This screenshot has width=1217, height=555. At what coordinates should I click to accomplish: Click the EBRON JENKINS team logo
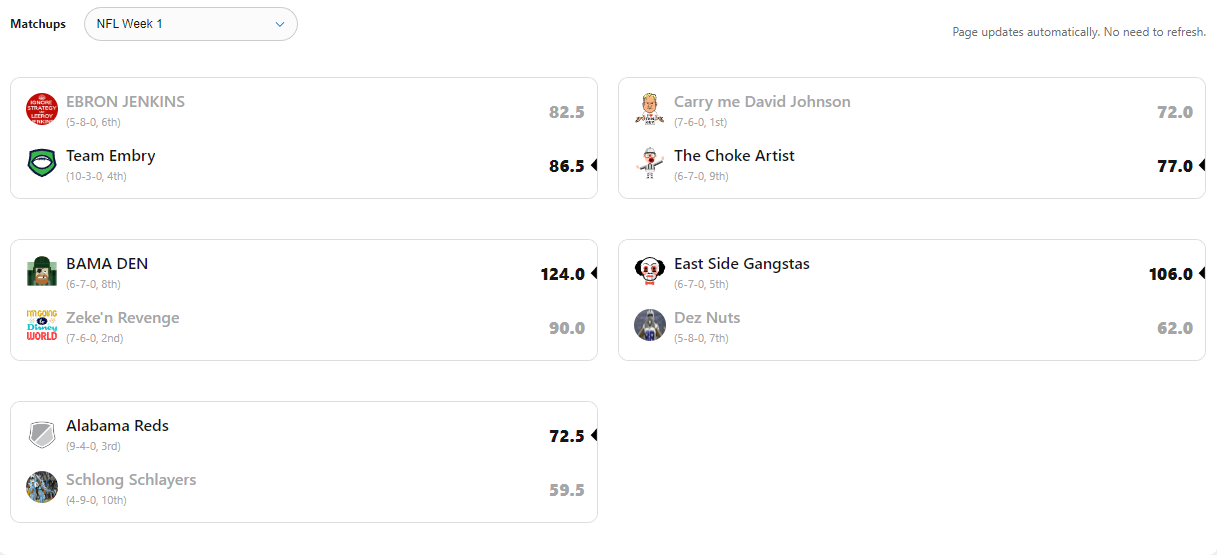click(42, 109)
